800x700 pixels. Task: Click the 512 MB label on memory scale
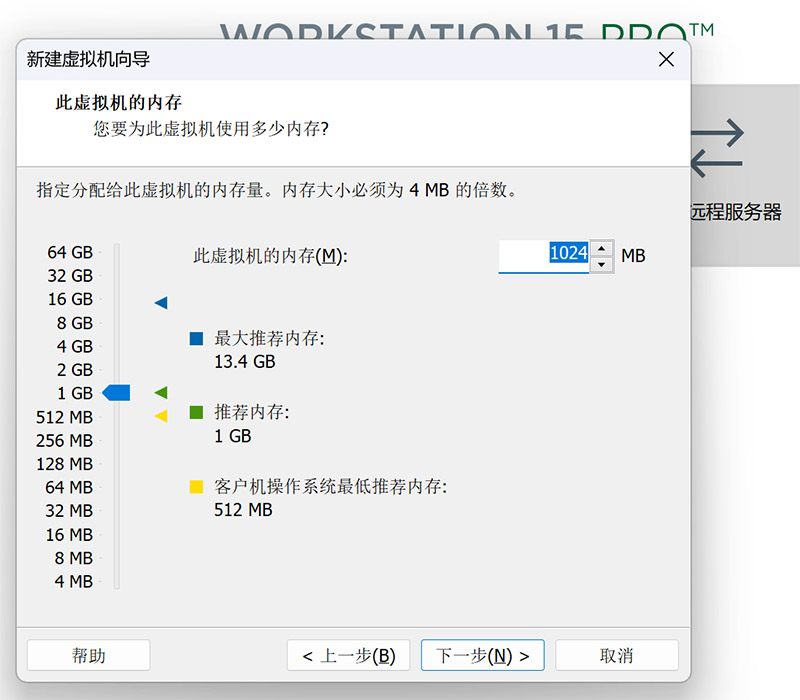66,417
